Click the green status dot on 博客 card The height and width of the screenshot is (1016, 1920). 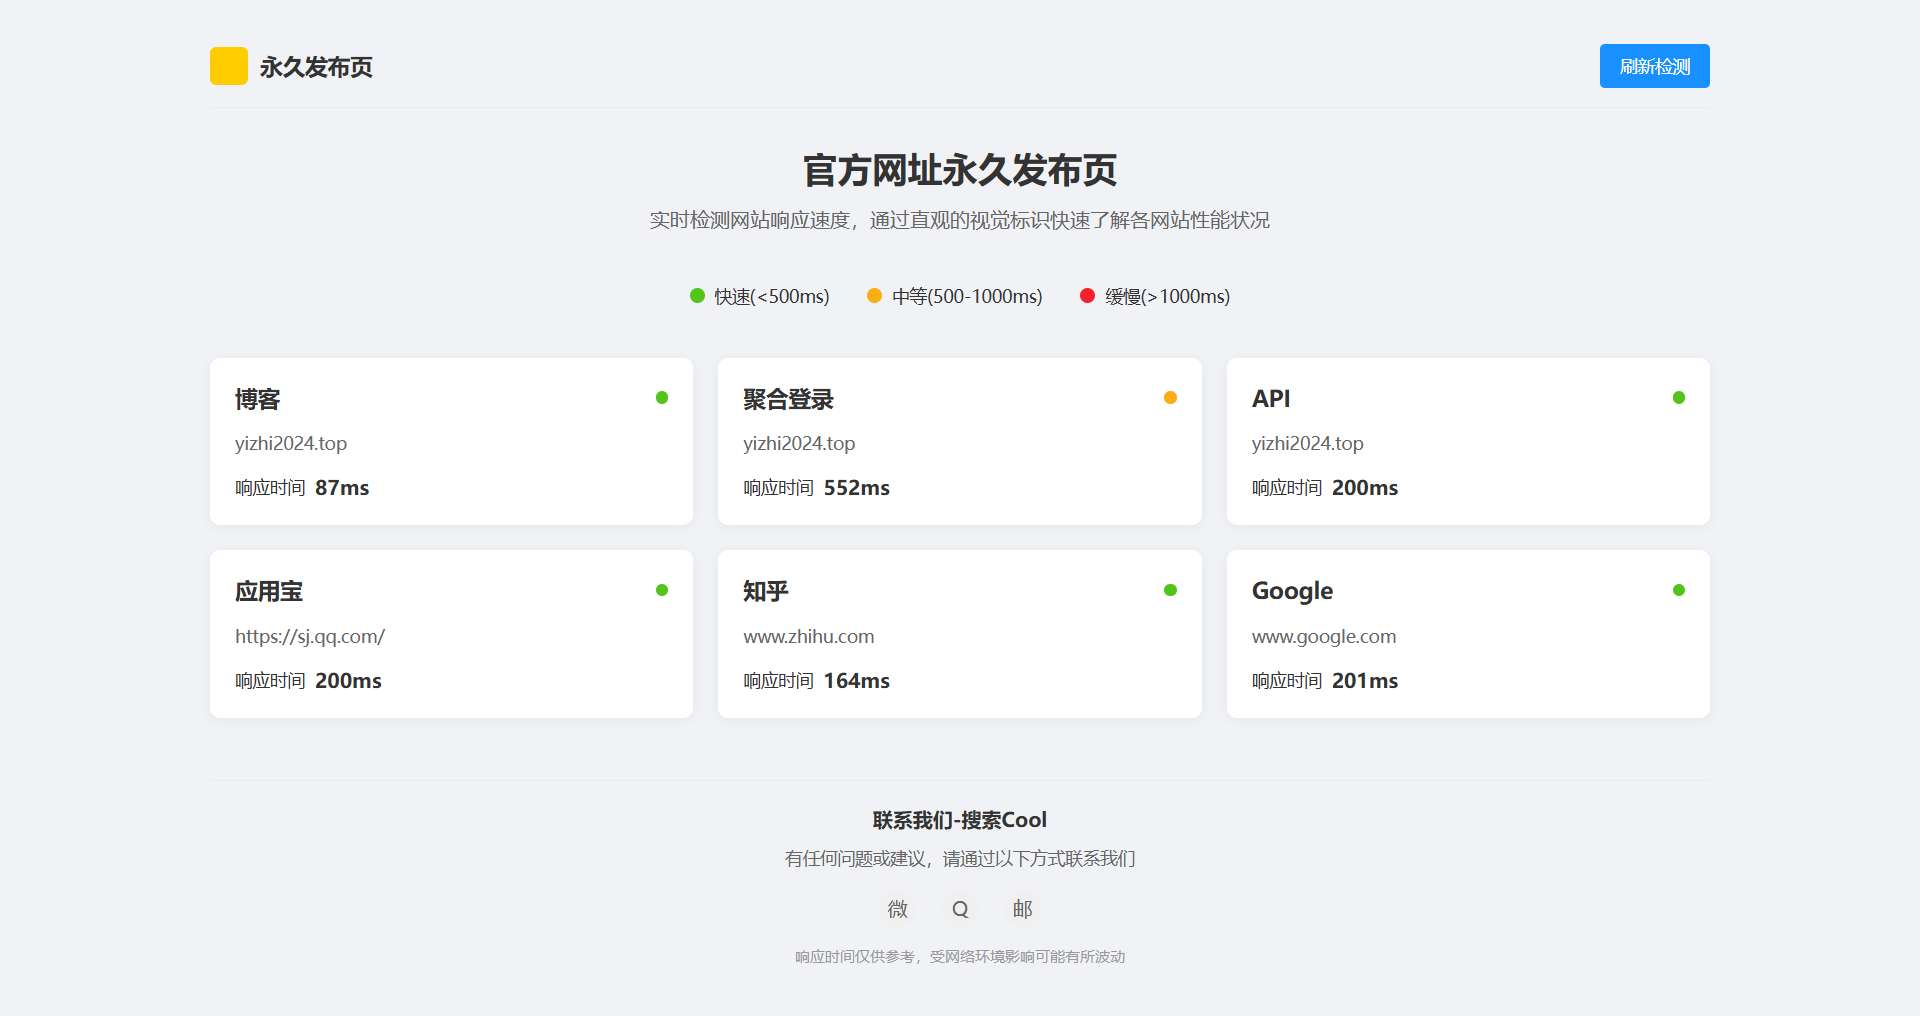(x=661, y=397)
